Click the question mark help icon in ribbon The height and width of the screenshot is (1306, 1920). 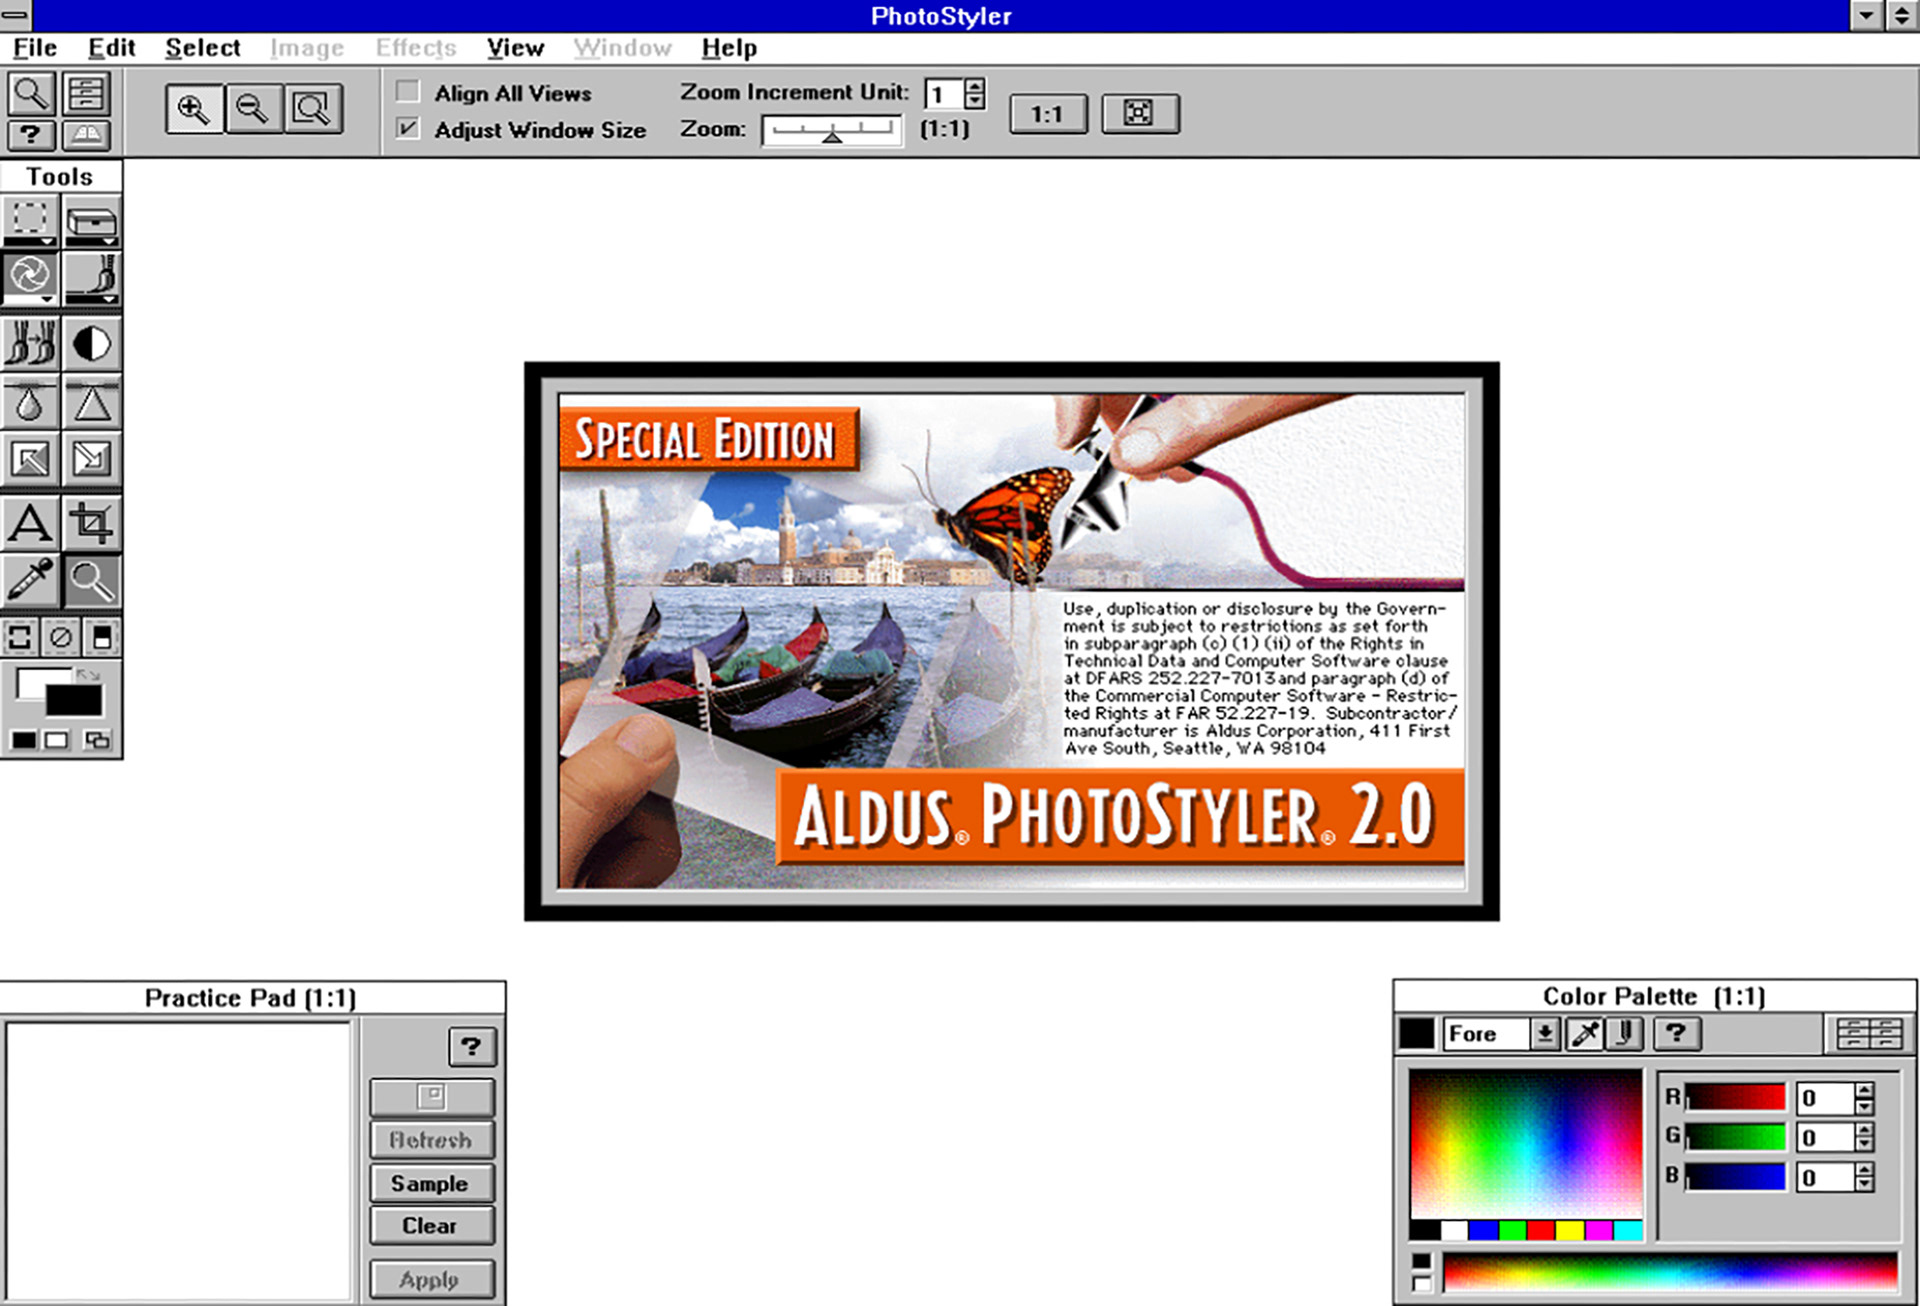[x=31, y=135]
